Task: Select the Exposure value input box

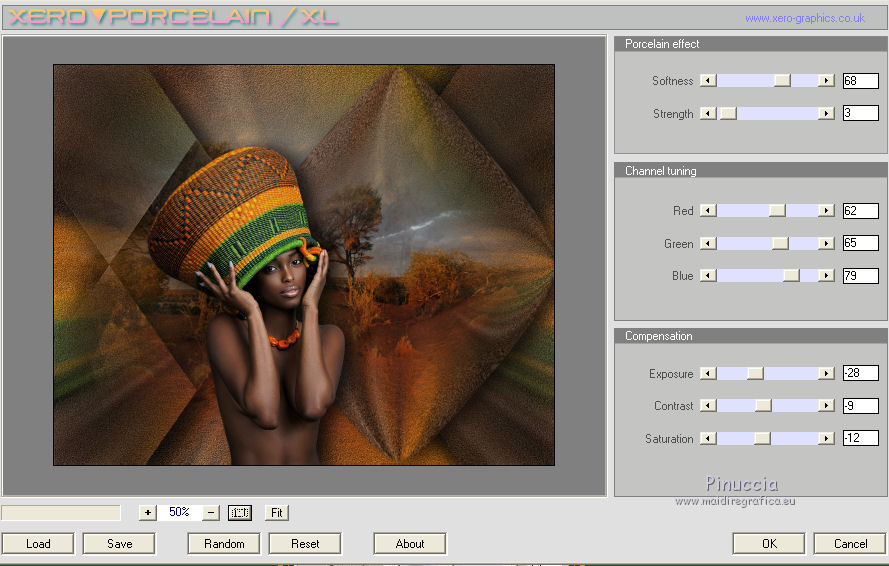Action: pos(860,374)
